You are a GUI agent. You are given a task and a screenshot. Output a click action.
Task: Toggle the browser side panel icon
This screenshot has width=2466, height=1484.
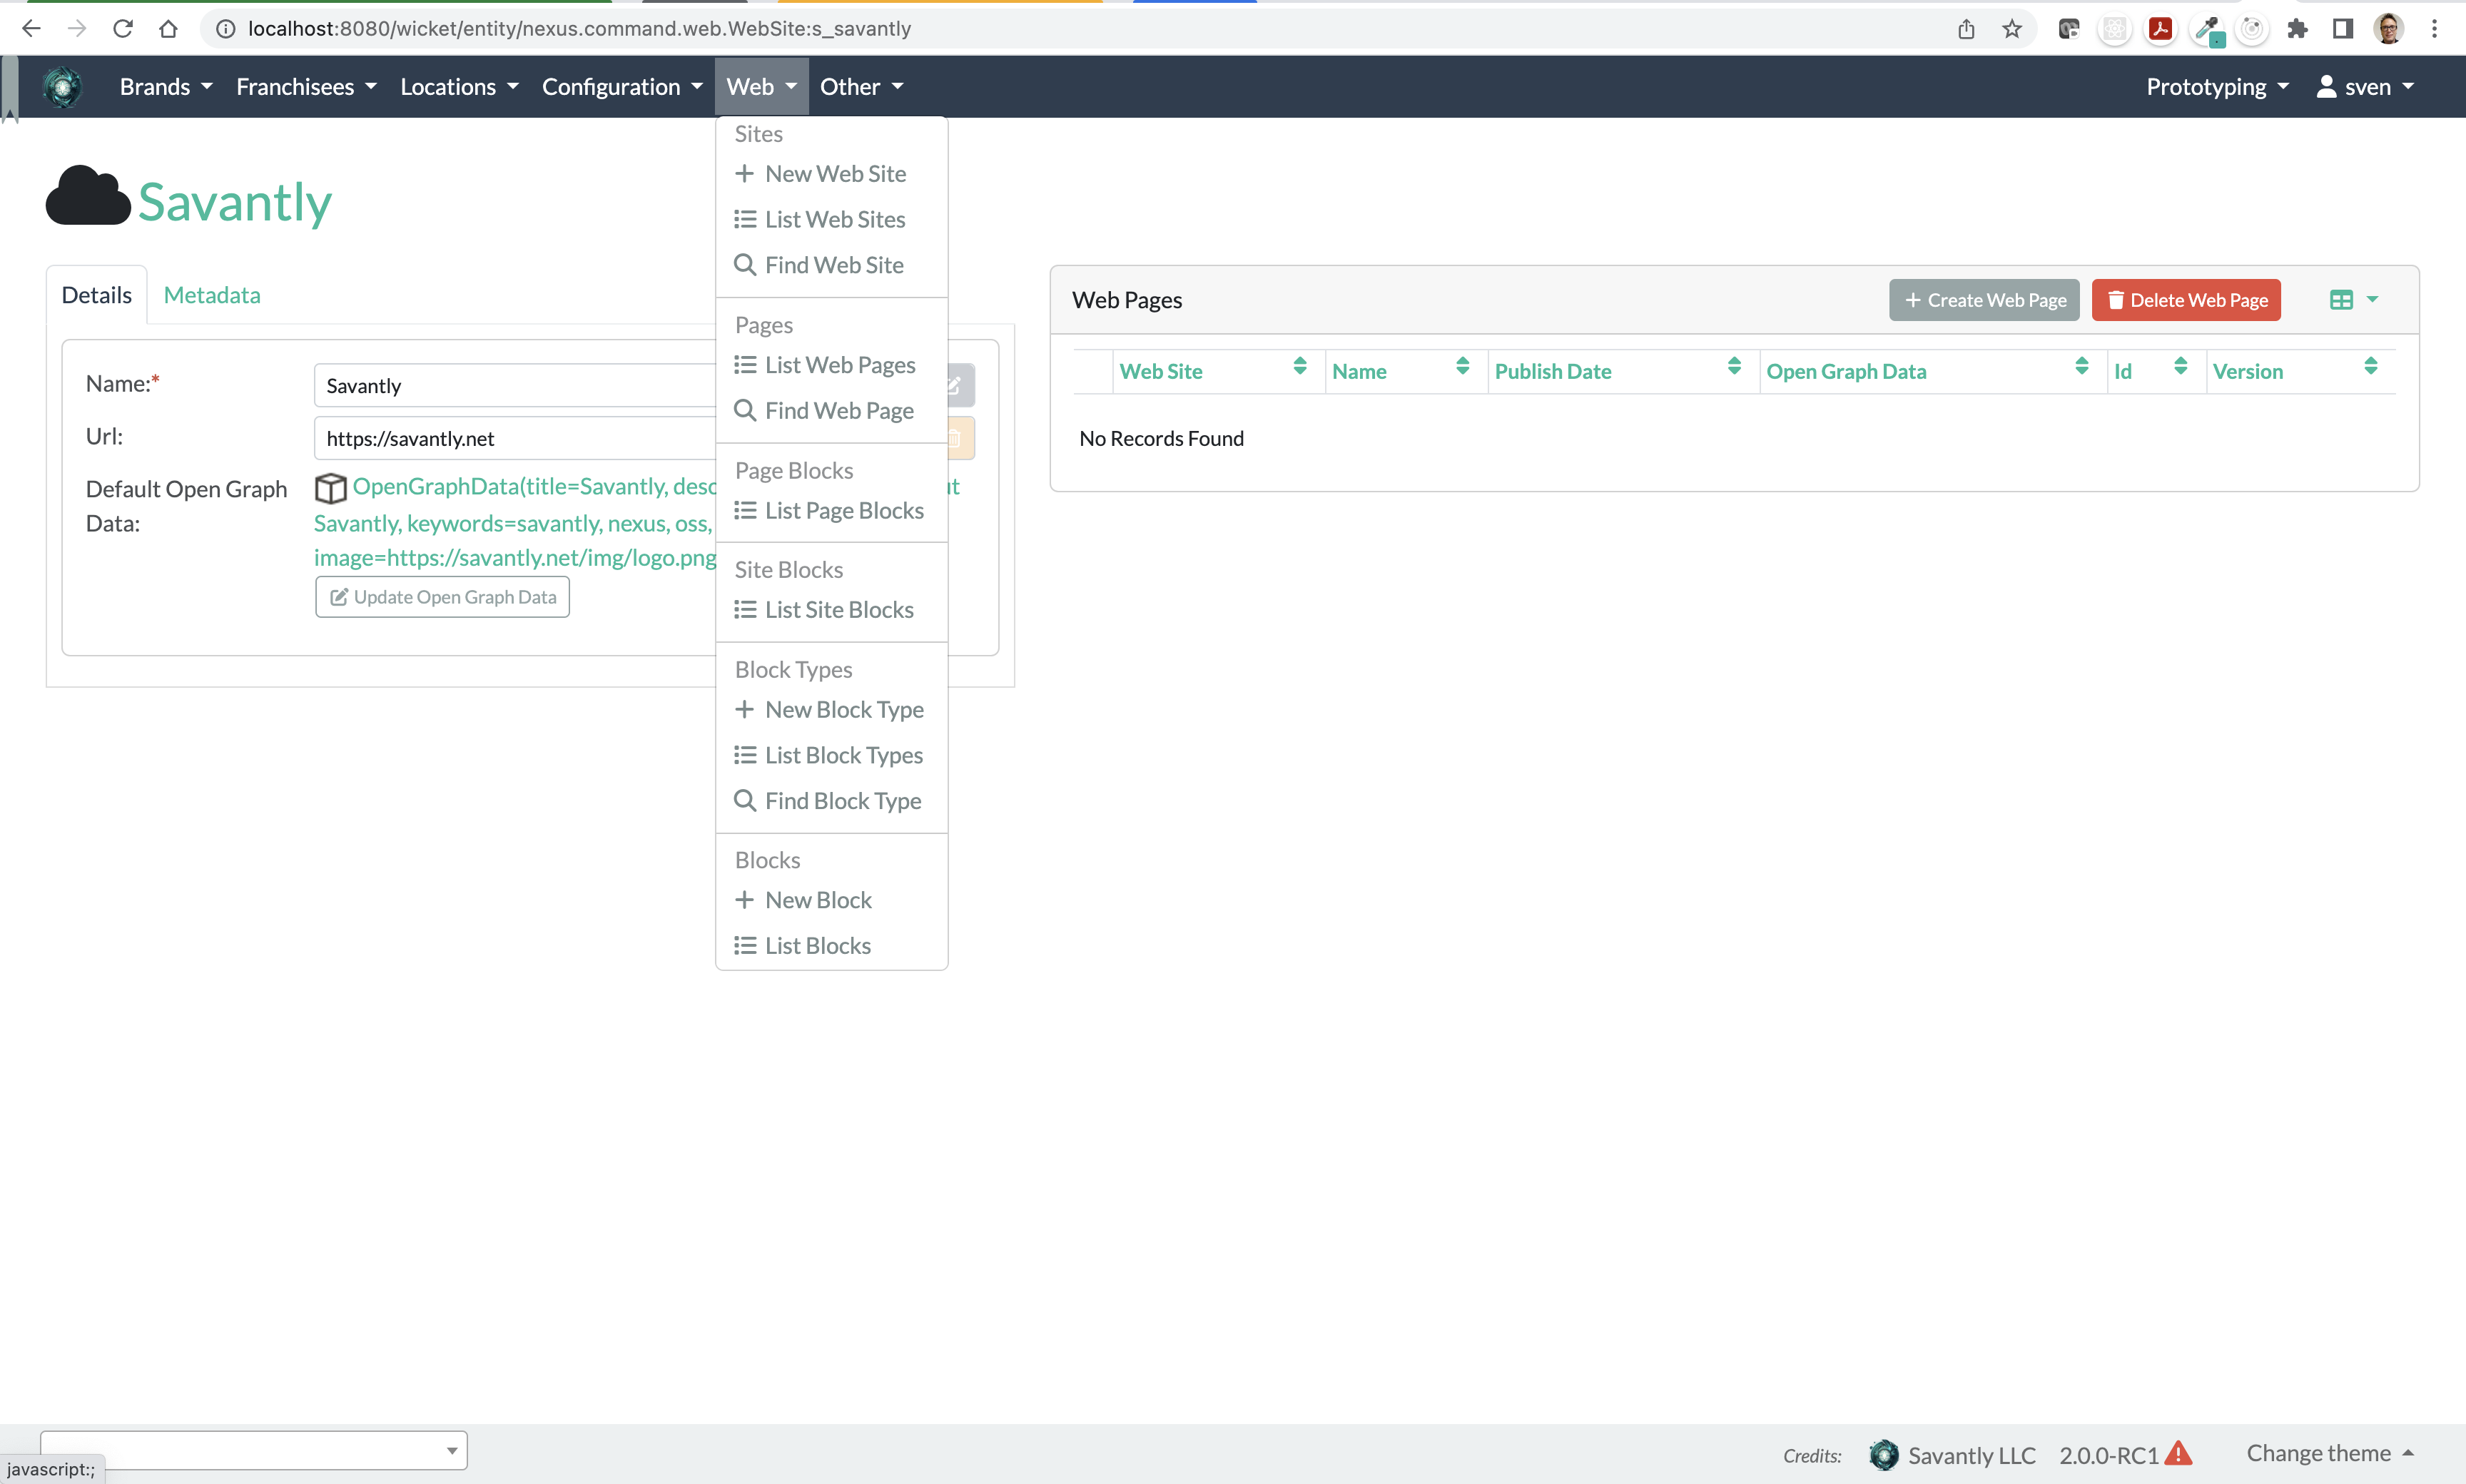pos(2343,29)
